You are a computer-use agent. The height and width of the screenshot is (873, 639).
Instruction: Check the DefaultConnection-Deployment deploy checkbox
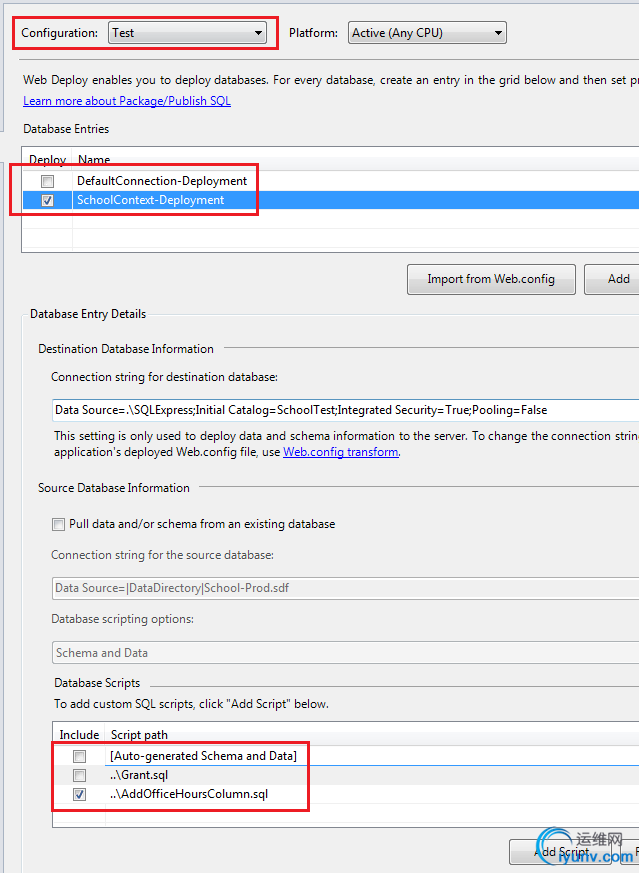[x=47, y=181]
